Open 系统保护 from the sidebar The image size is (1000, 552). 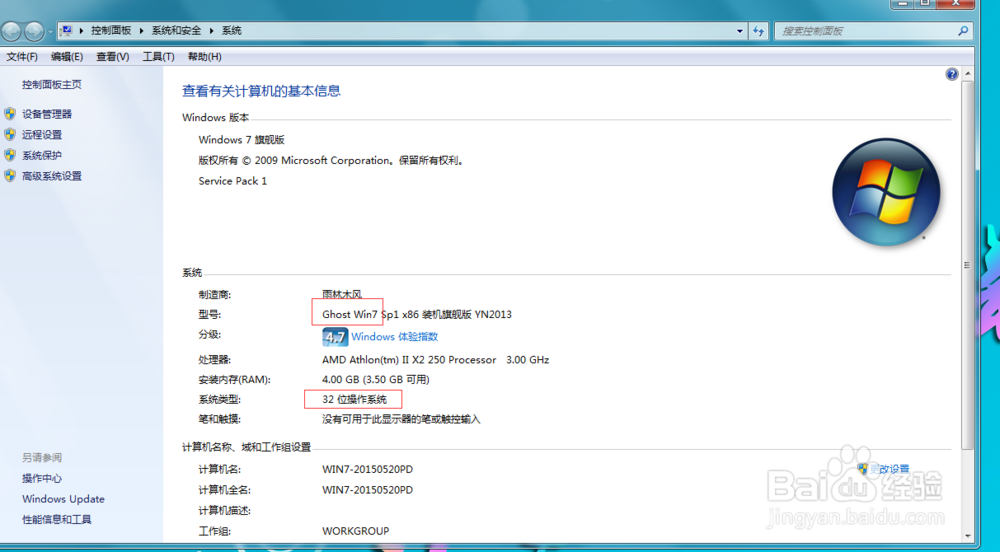(41, 156)
